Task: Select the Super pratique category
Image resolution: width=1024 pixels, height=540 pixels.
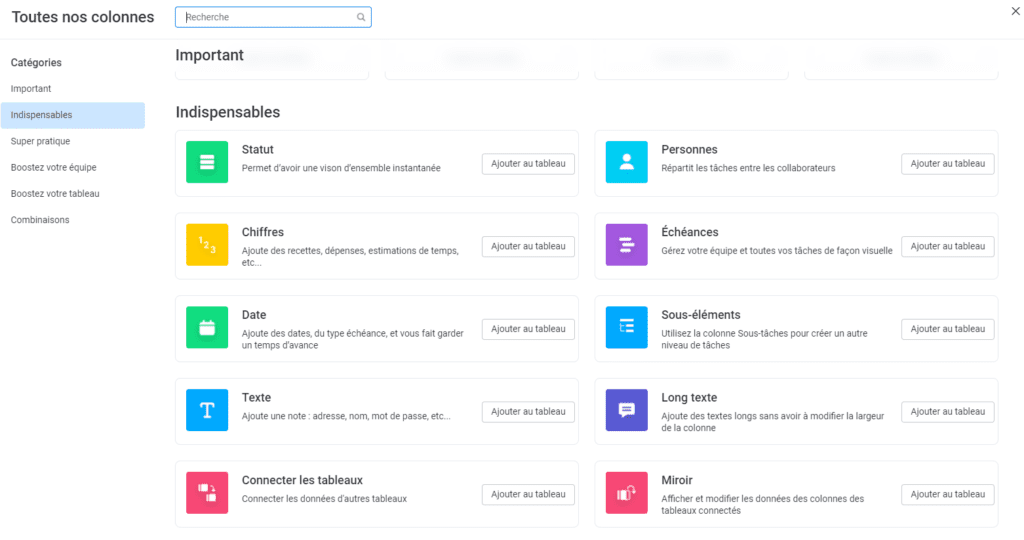Action: [x=40, y=141]
